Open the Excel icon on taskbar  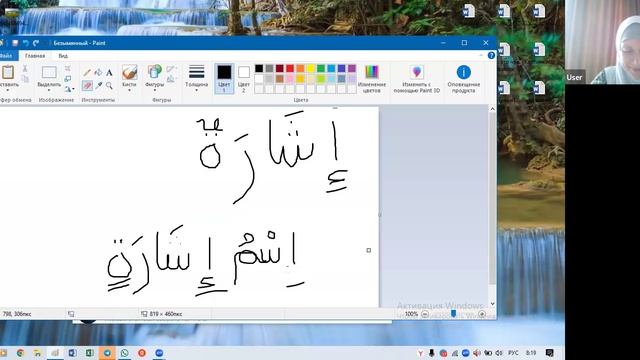89,353
